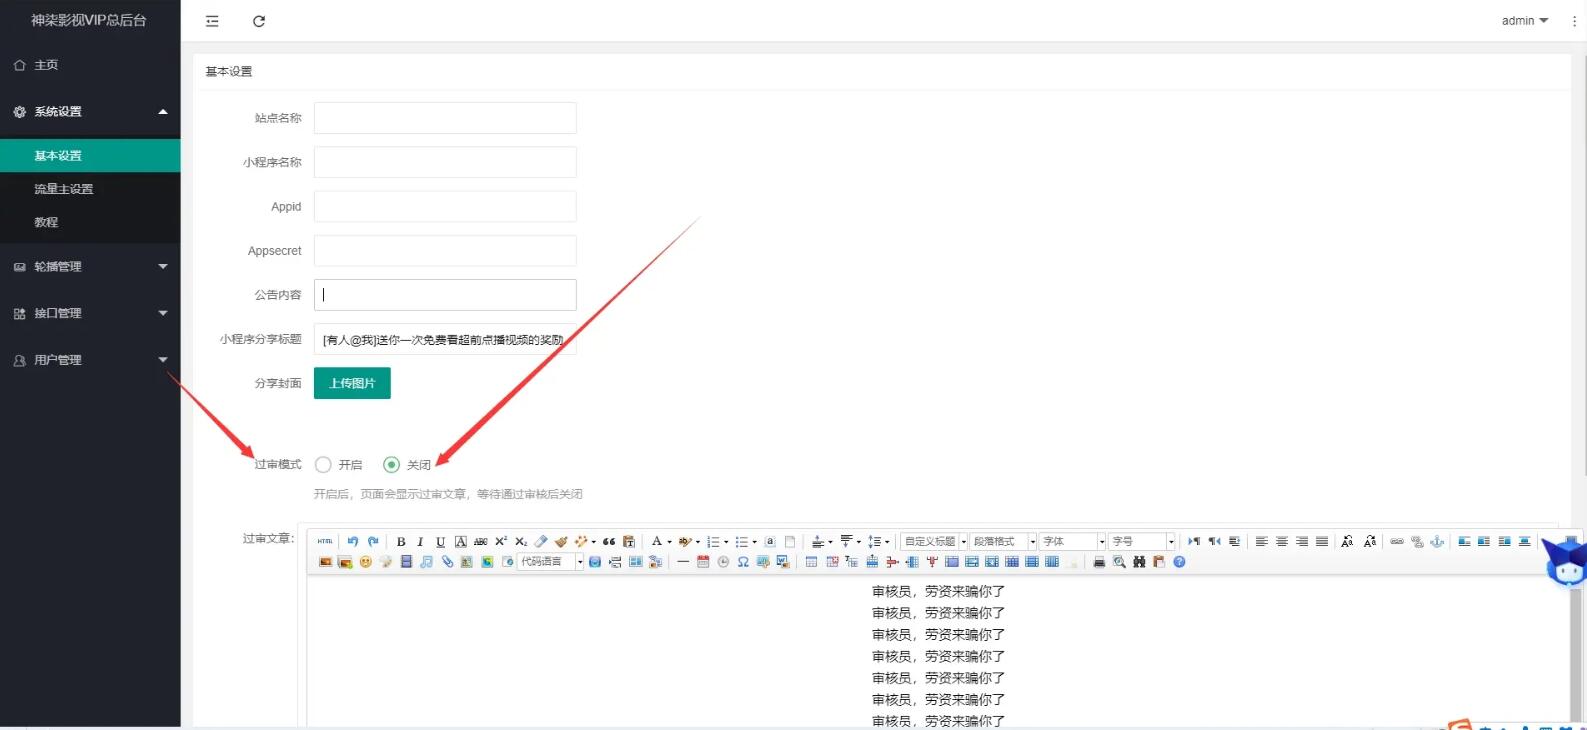Click the refresh icon in top bar
The image size is (1587, 730).
click(259, 21)
